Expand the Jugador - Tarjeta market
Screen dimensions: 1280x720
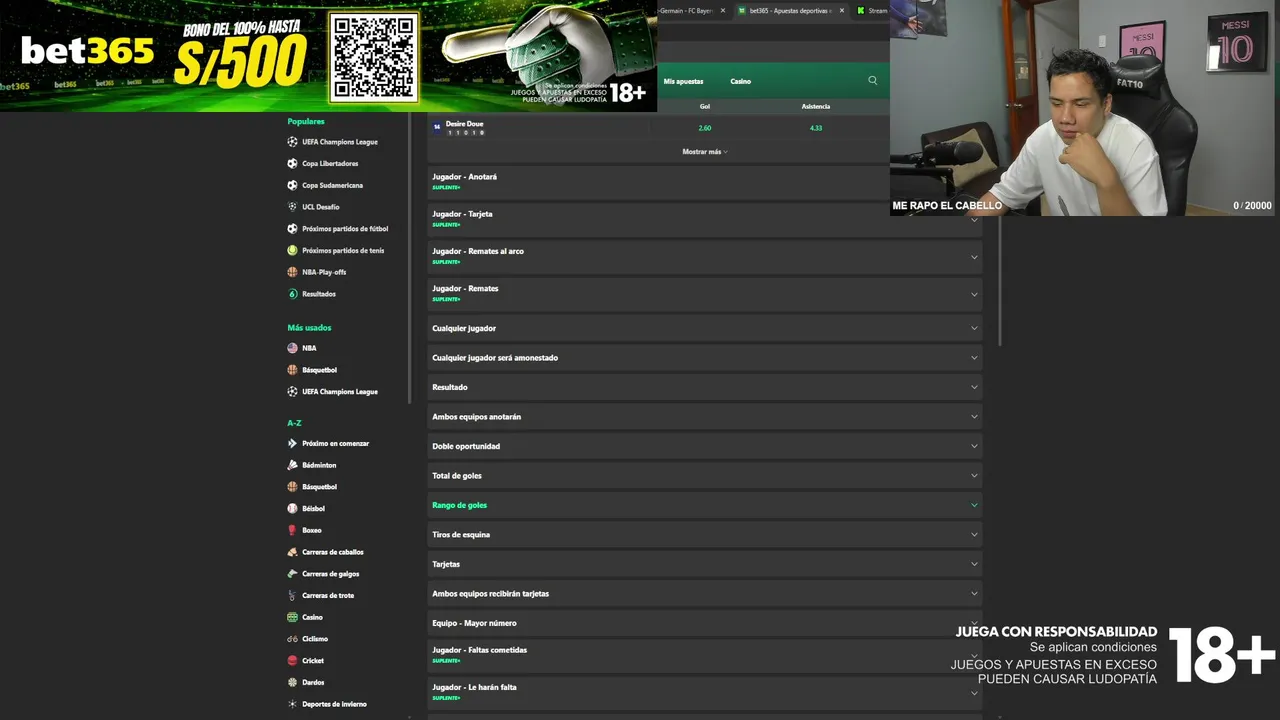705,218
